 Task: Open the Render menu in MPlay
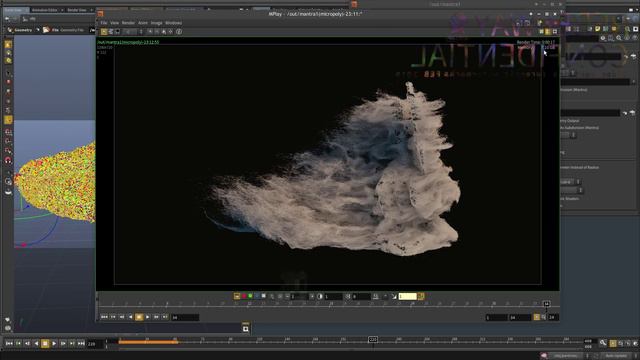pyautogui.click(x=128, y=23)
